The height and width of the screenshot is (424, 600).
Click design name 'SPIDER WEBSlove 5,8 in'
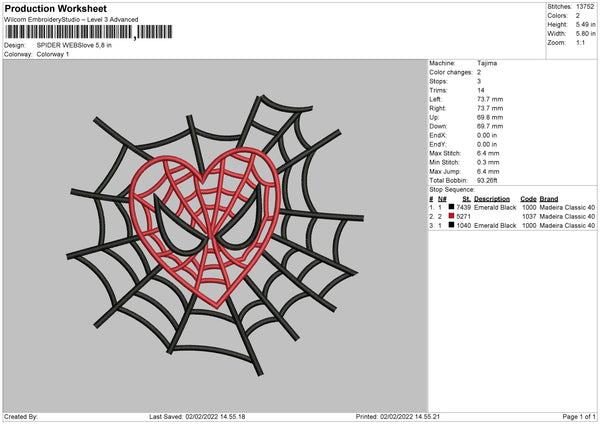pos(74,45)
